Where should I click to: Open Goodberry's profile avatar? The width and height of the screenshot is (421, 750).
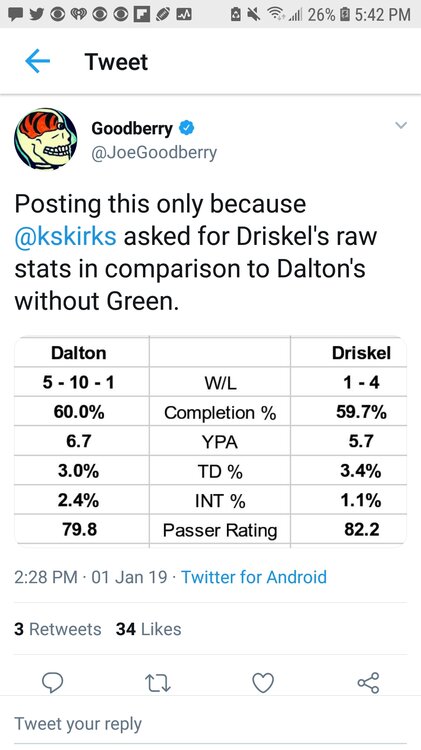tap(46, 139)
